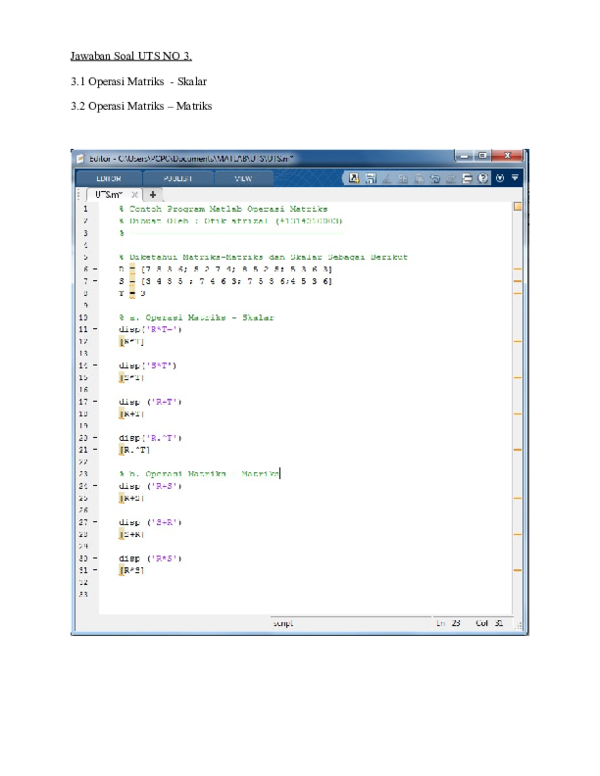600x776 pixels.
Task: Jump to the warning marker for line 7
Action: pos(517,281)
